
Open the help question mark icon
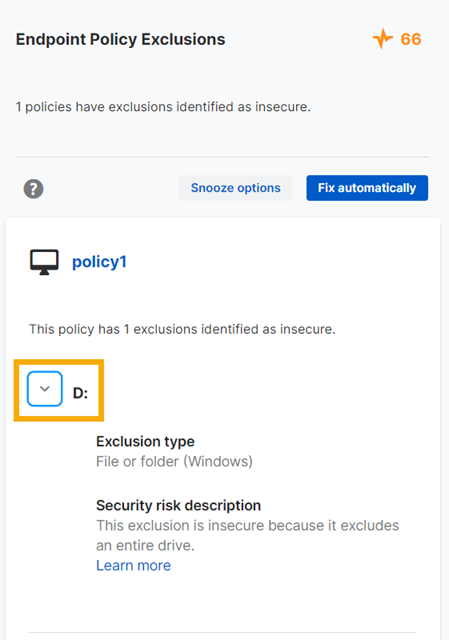[x=33, y=189]
